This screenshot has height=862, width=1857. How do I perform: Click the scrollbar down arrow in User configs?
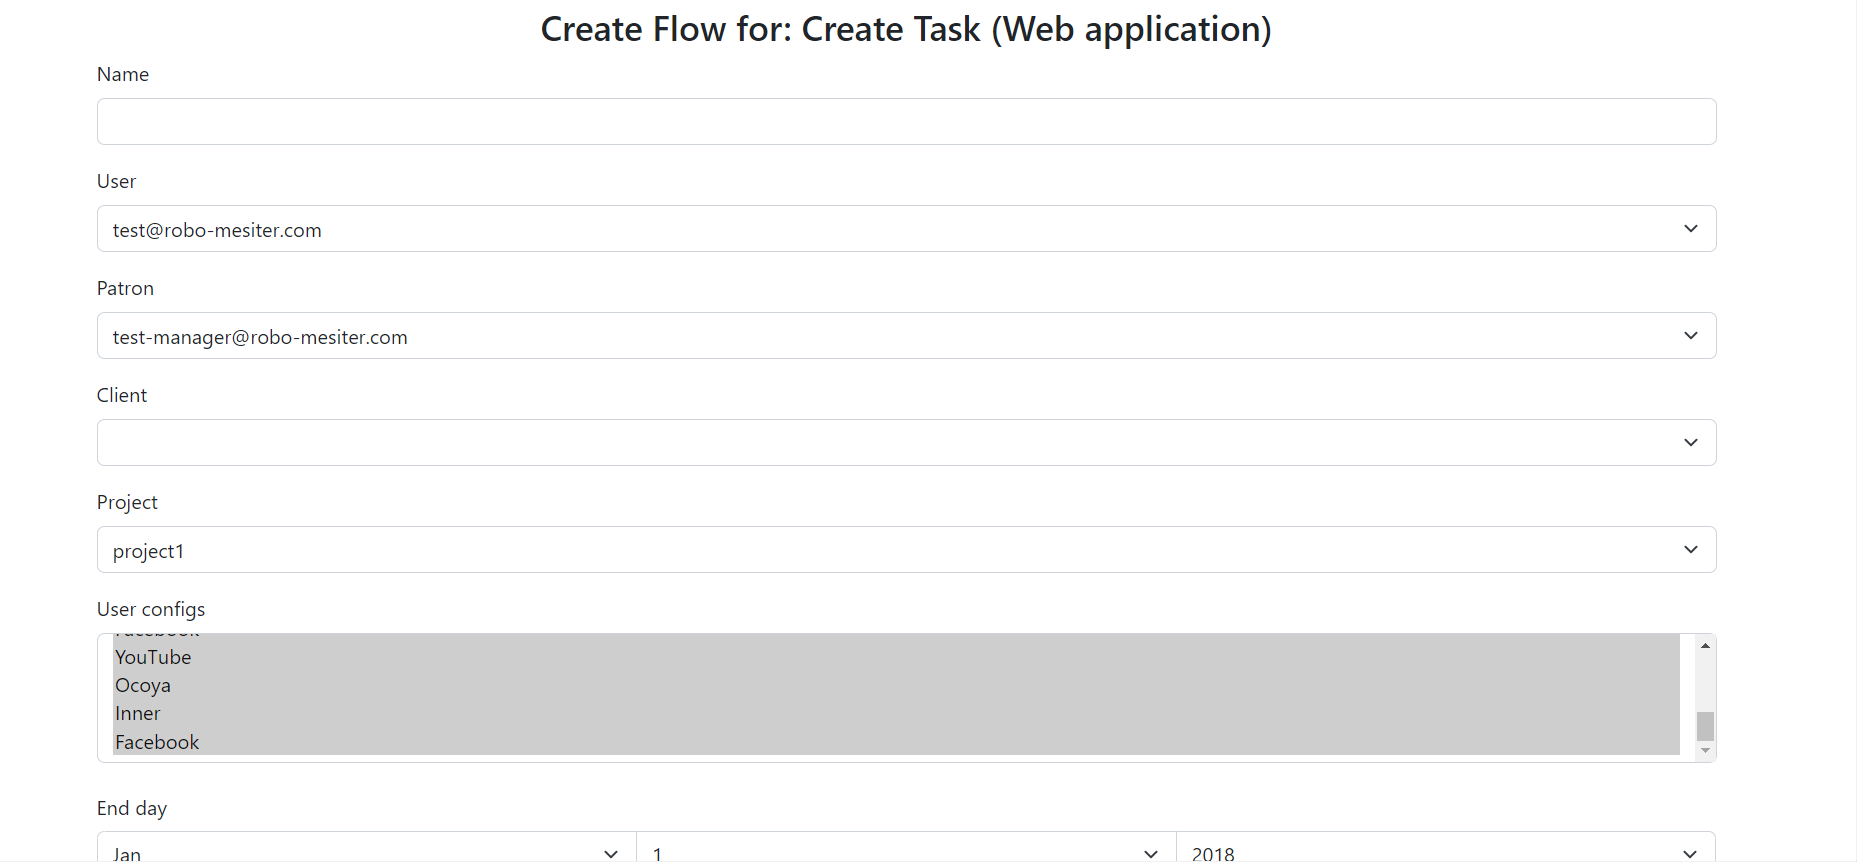pos(1704,749)
